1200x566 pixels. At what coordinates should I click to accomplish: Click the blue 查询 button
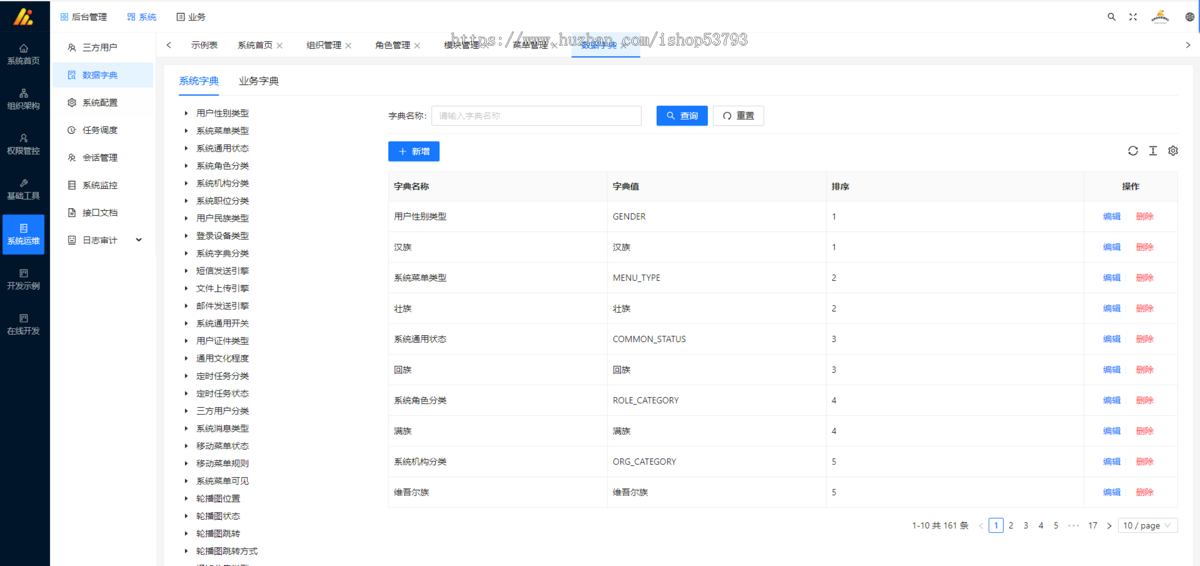[682, 116]
